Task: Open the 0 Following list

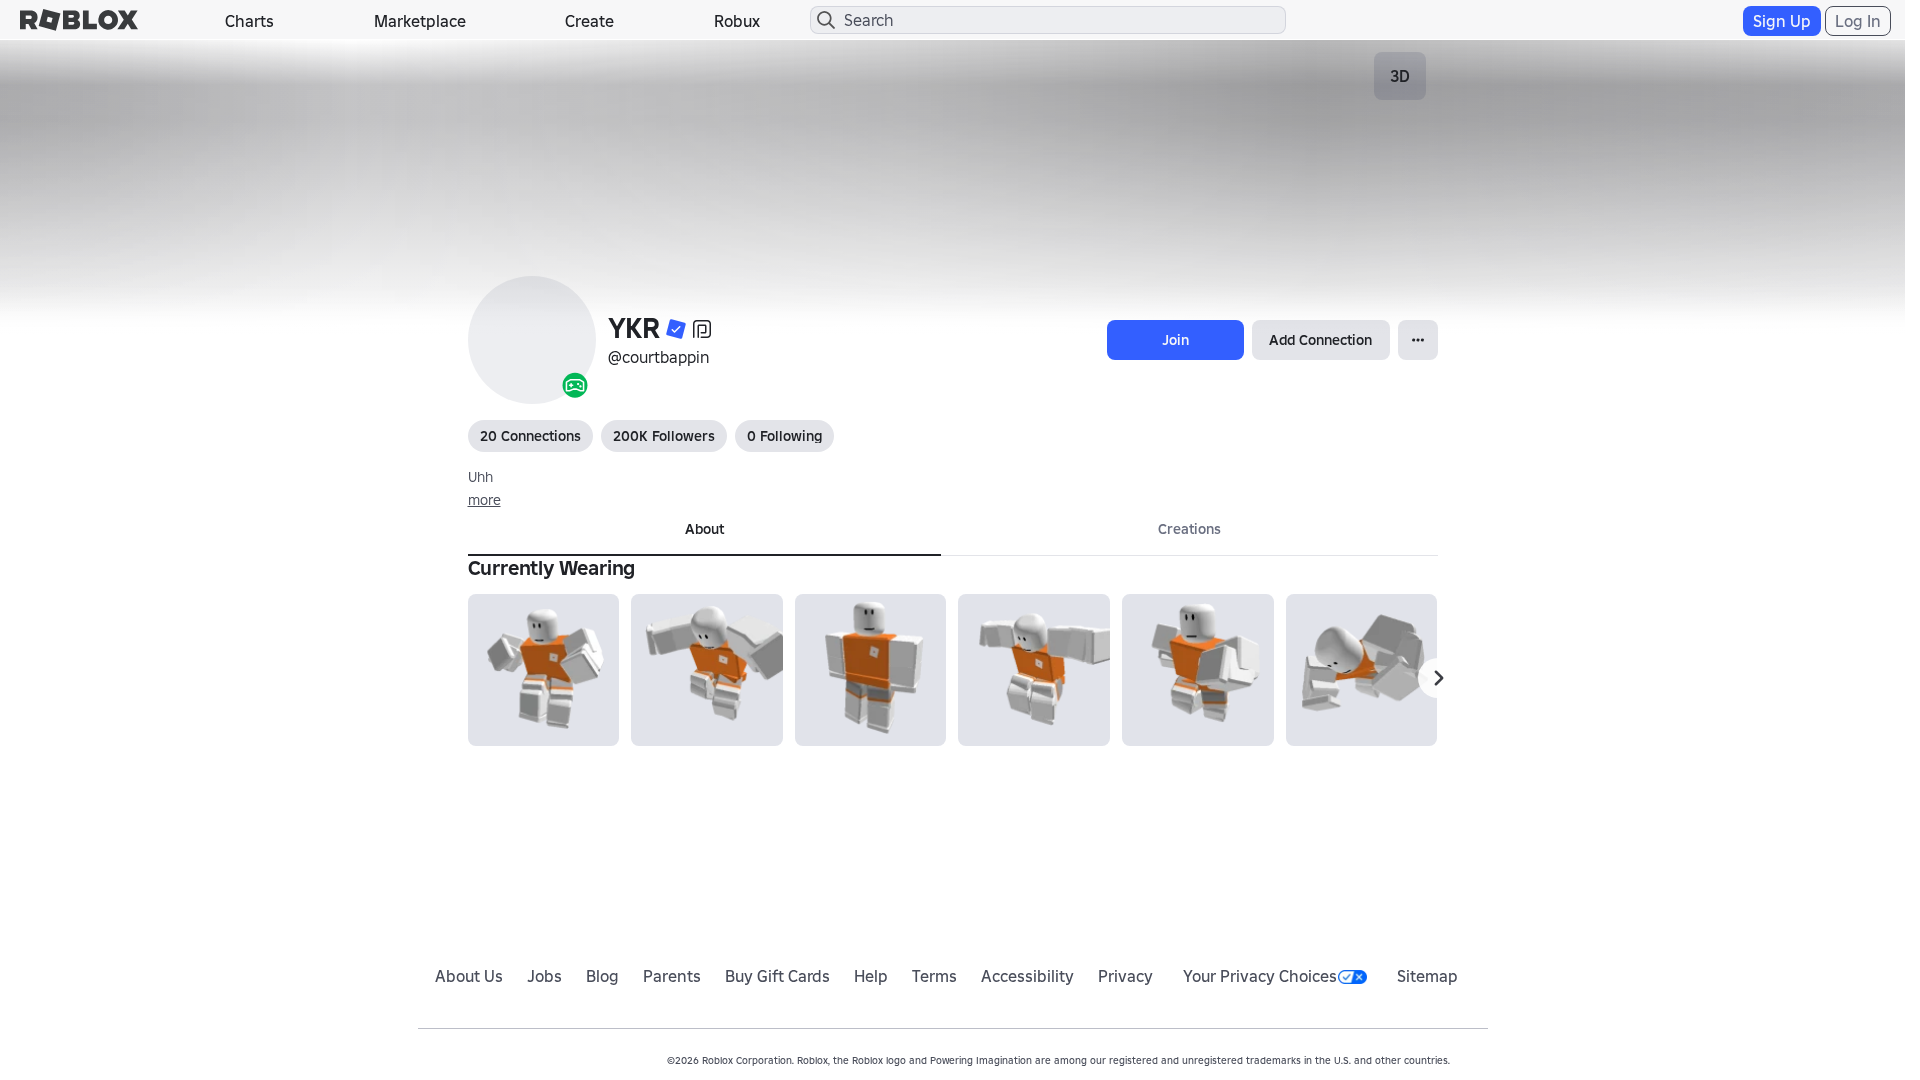Action: click(x=784, y=436)
